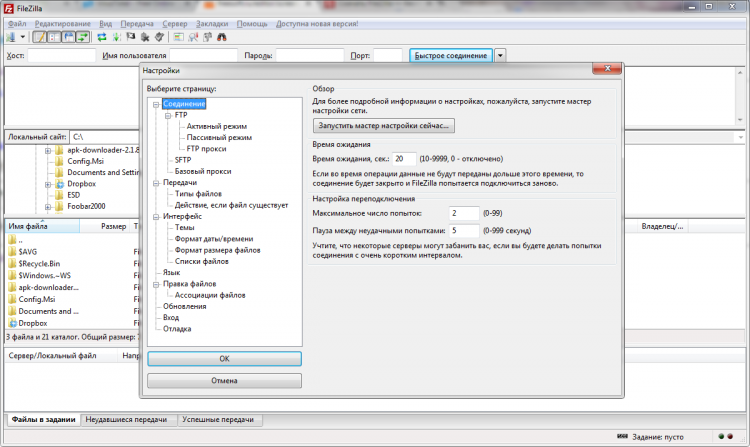The image size is (750, 447).
Task: Collapse the Интерфейс tree node
Action: point(156,217)
